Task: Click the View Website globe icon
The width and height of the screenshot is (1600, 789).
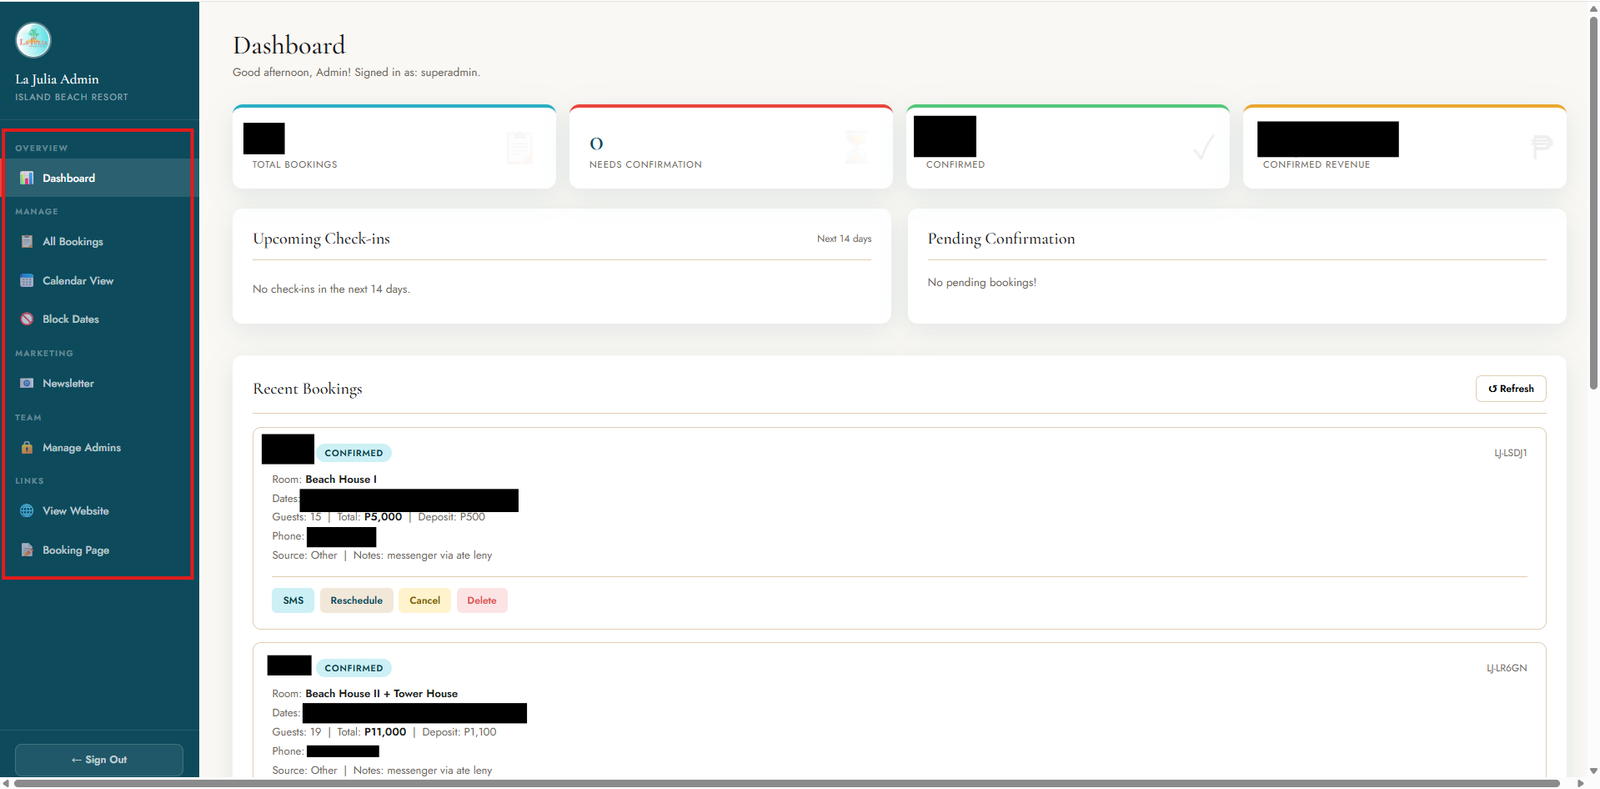Action: coord(27,511)
